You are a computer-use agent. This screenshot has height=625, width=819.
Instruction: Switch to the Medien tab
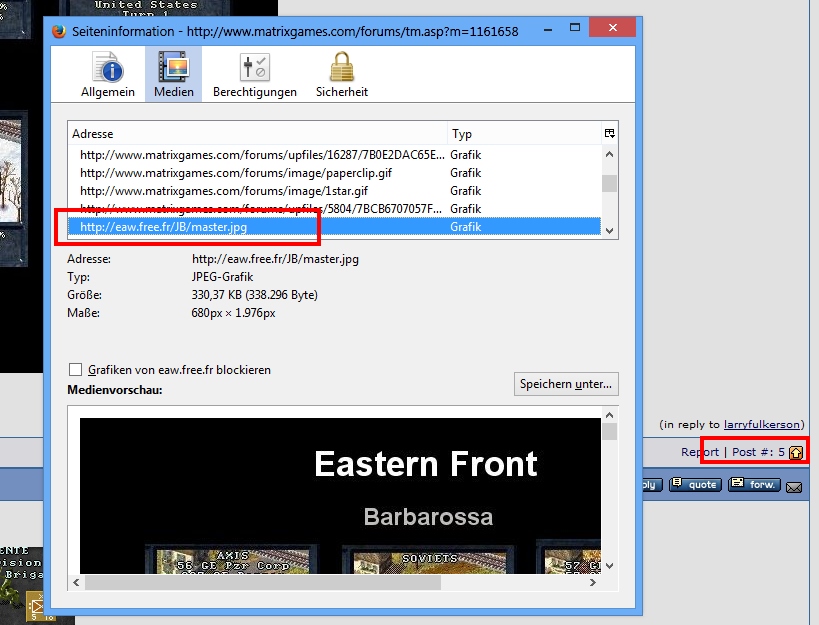pyautogui.click(x=173, y=74)
